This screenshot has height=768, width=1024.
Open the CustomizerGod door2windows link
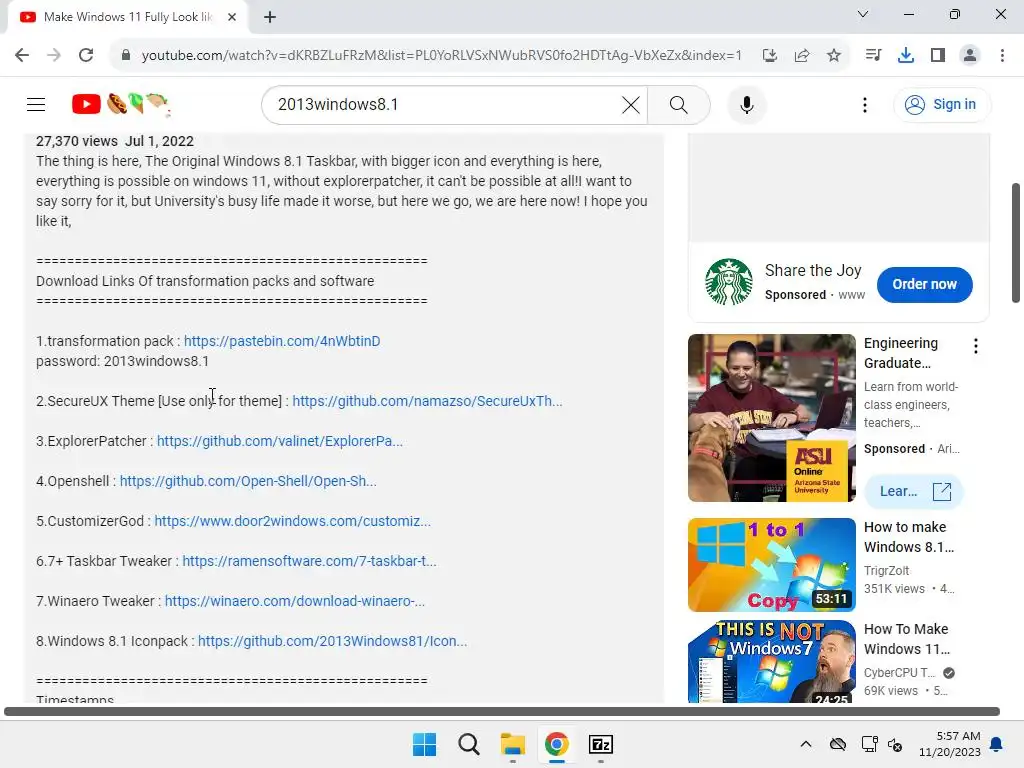click(x=293, y=521)
